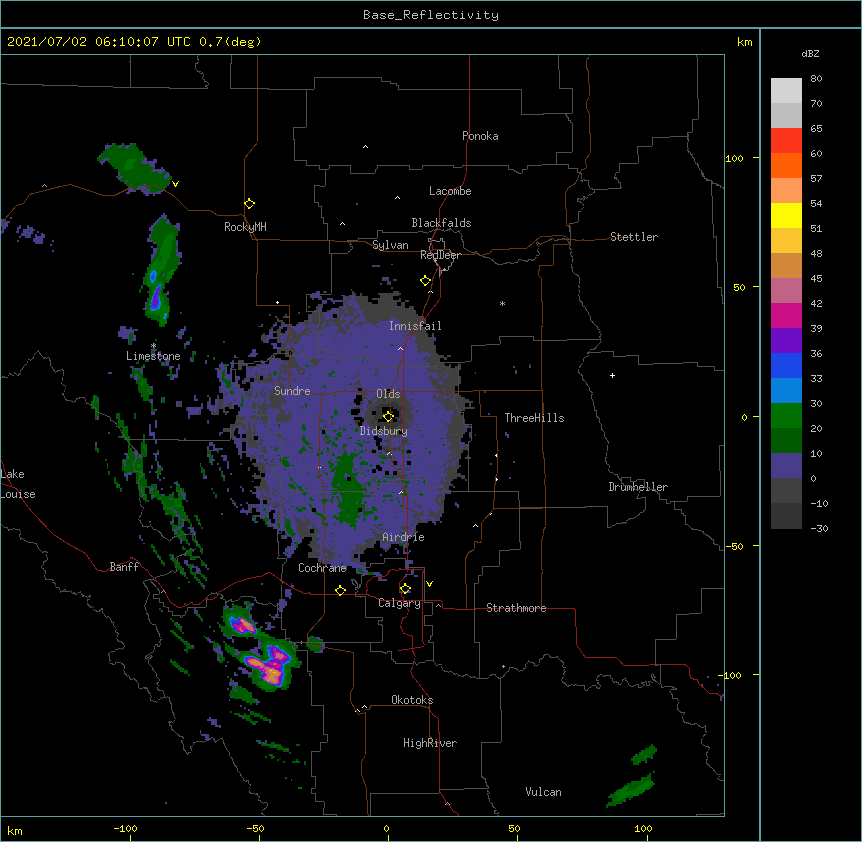Click the -50 tick on horizontal axis
This screenshot has width=862, height=842.
(x=255, y=829)
